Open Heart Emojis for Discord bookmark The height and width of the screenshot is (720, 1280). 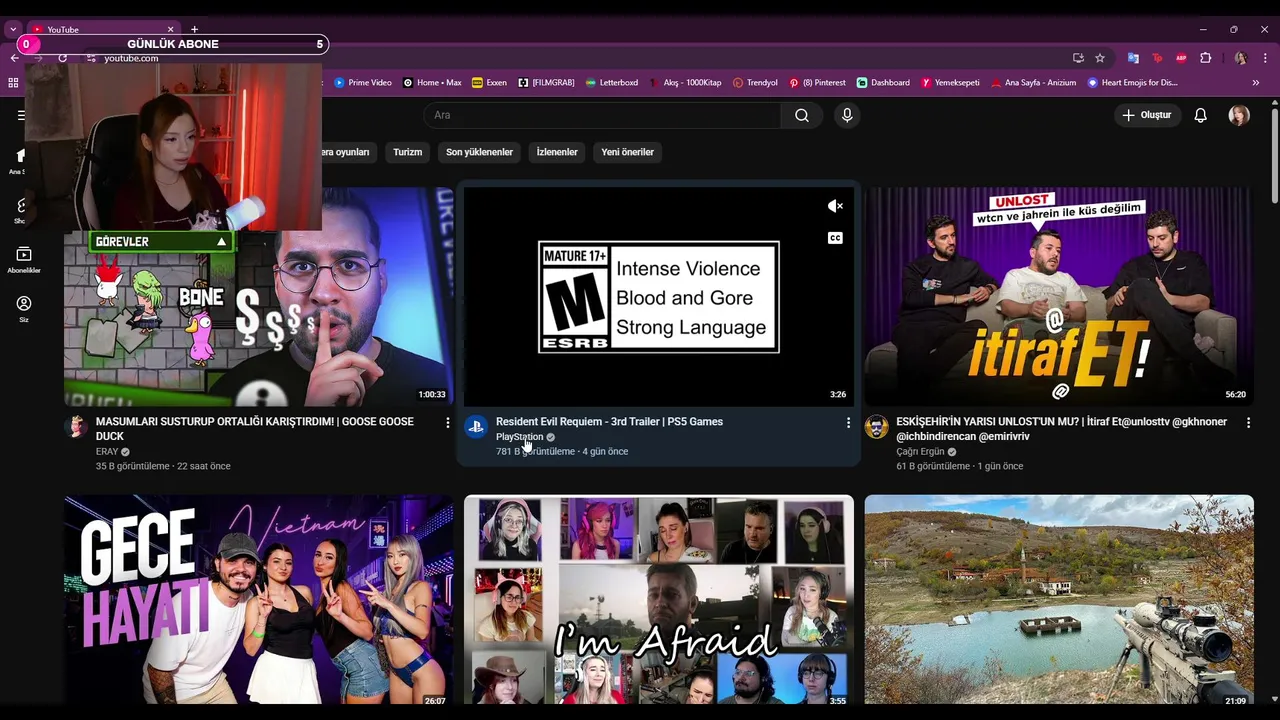(1133, 83)
